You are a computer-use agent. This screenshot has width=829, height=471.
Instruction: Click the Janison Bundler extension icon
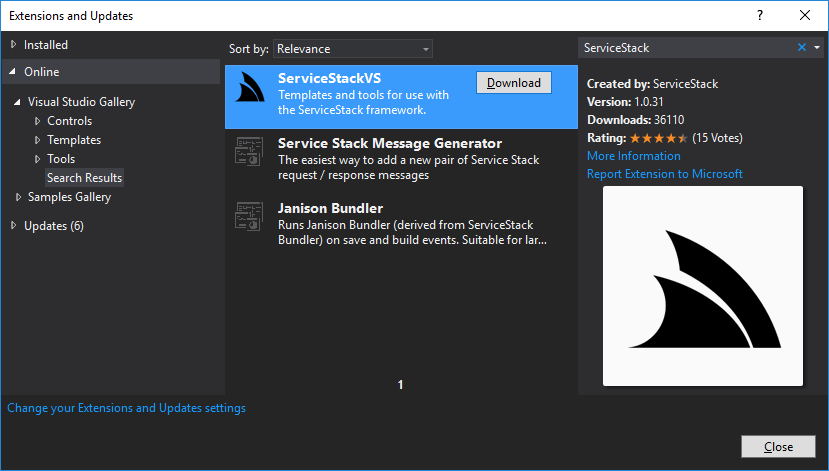(249, 217)
